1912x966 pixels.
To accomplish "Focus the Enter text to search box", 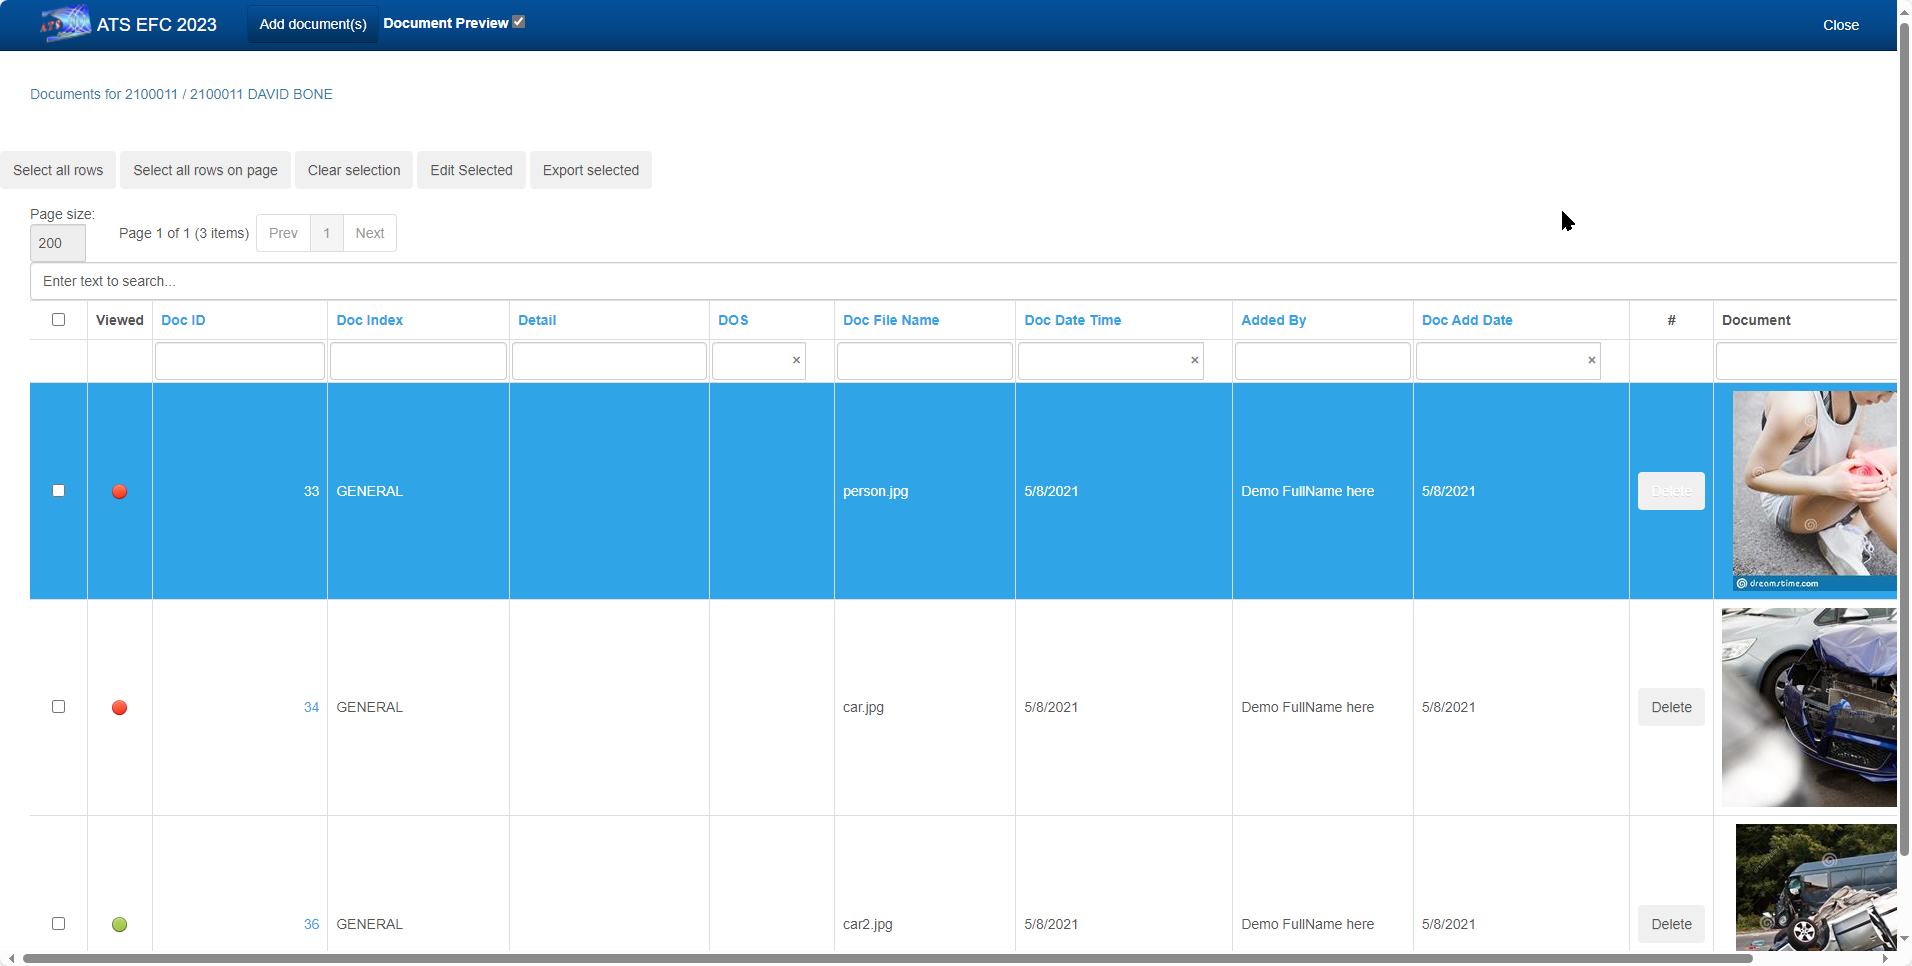I will 964,281.
